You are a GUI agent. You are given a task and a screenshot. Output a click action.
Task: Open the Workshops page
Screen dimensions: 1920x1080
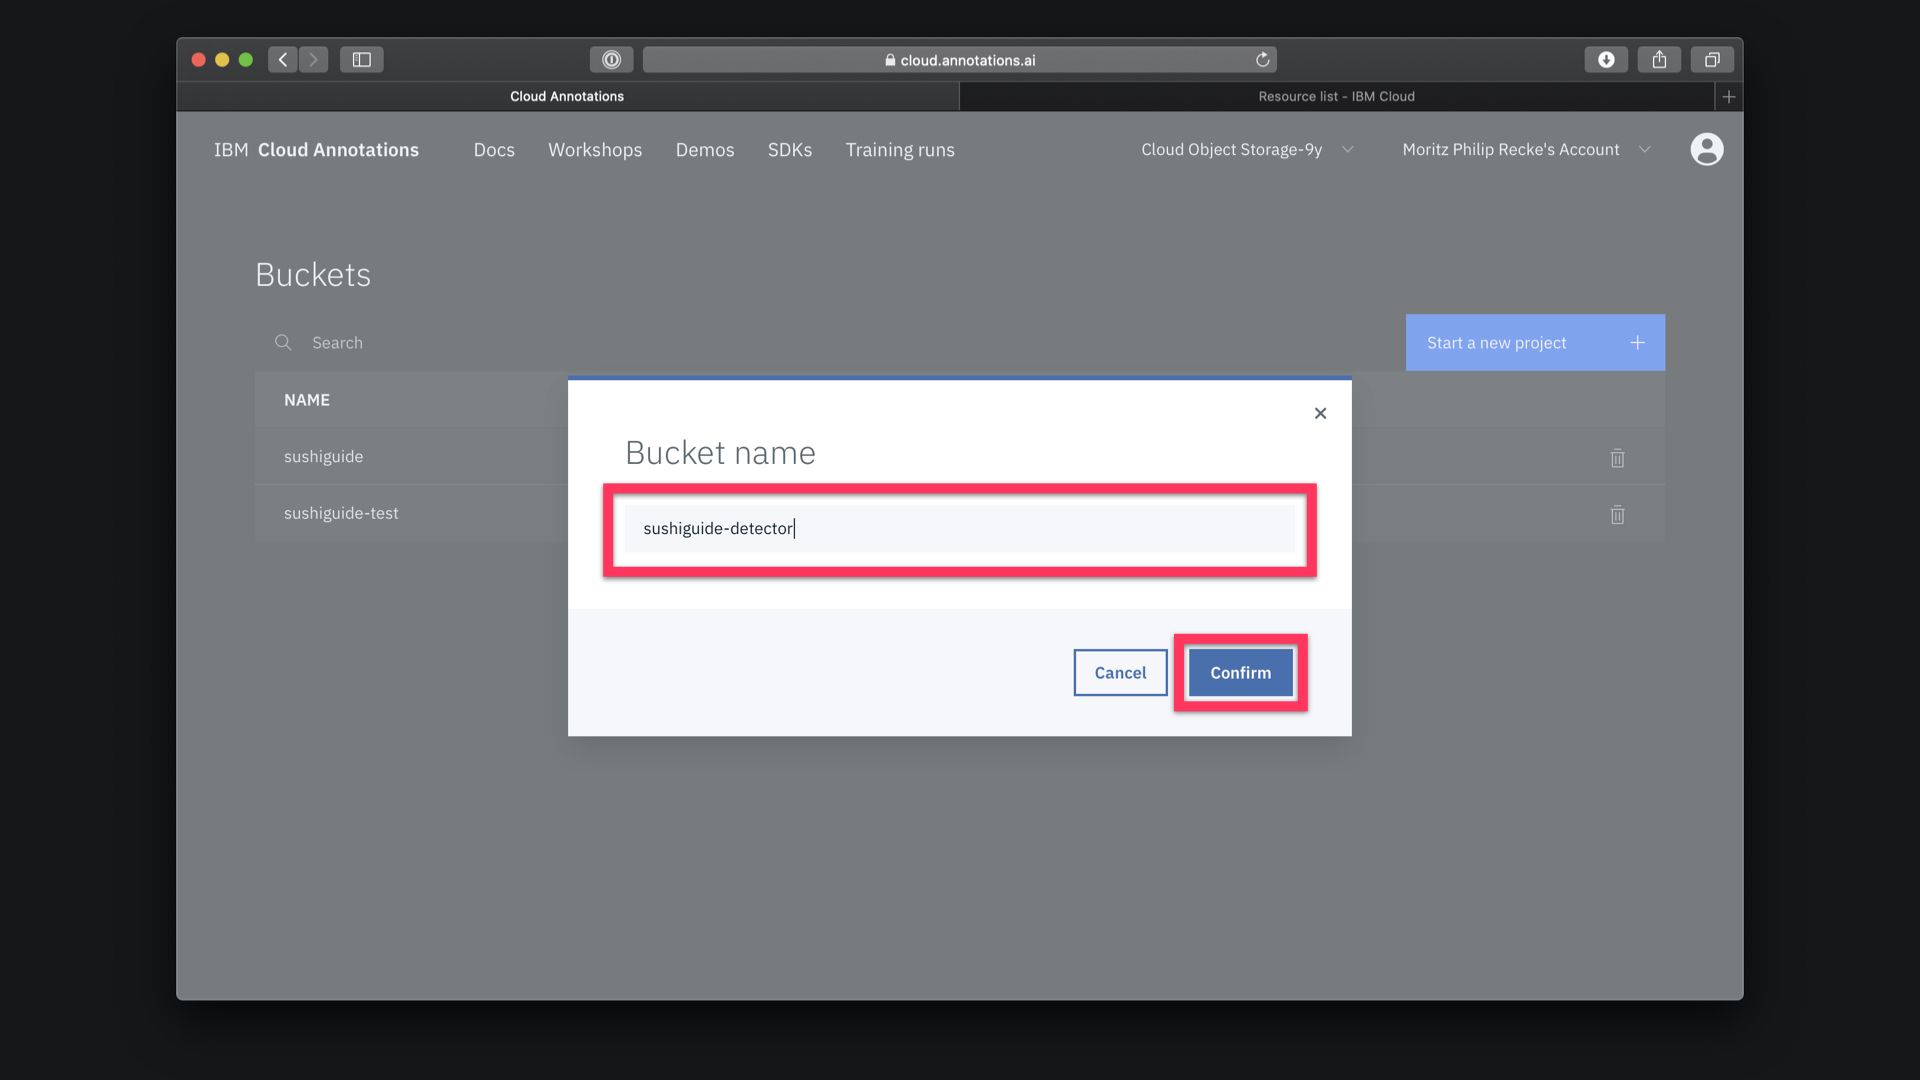point(595,150)
